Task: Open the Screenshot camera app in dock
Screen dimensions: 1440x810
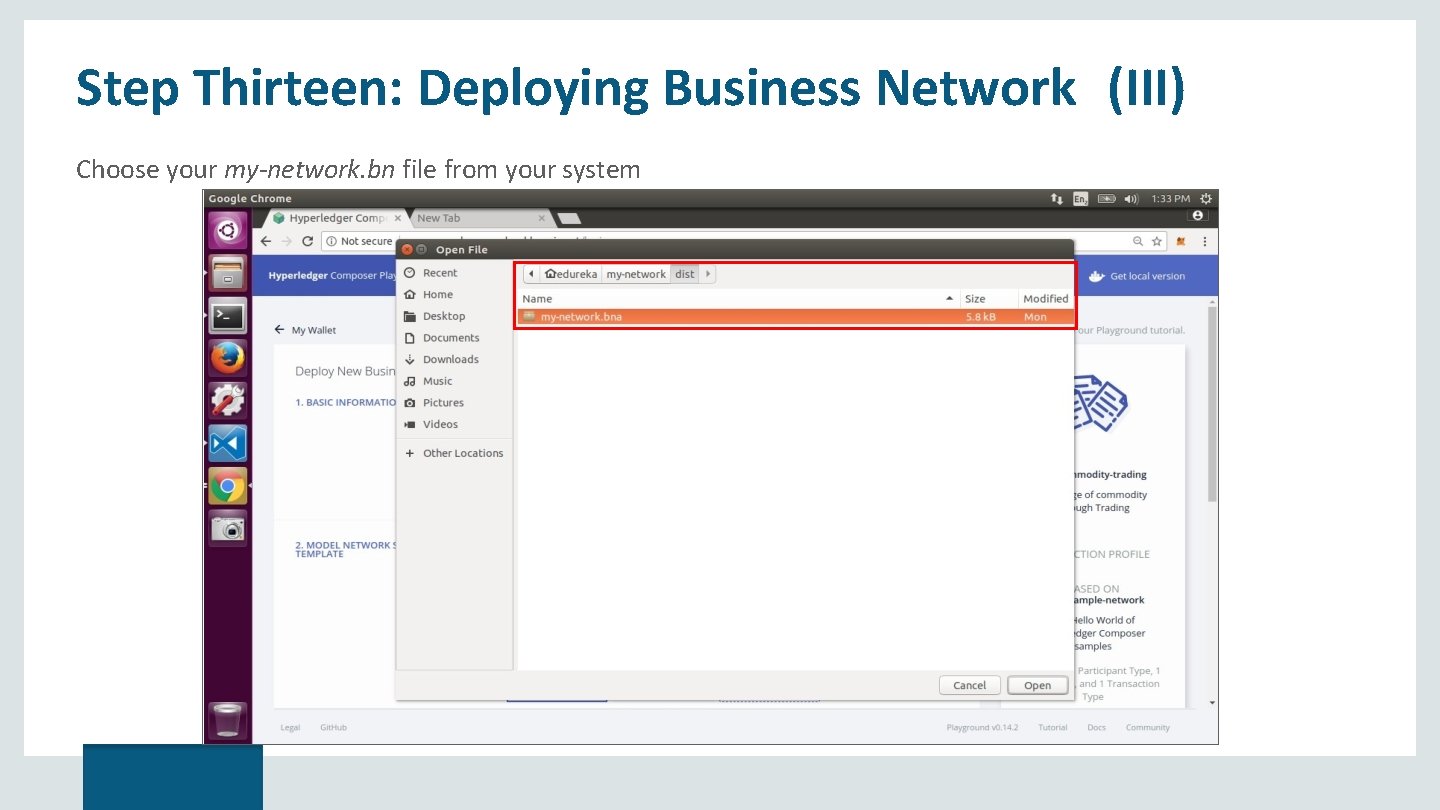Action: 228,528
